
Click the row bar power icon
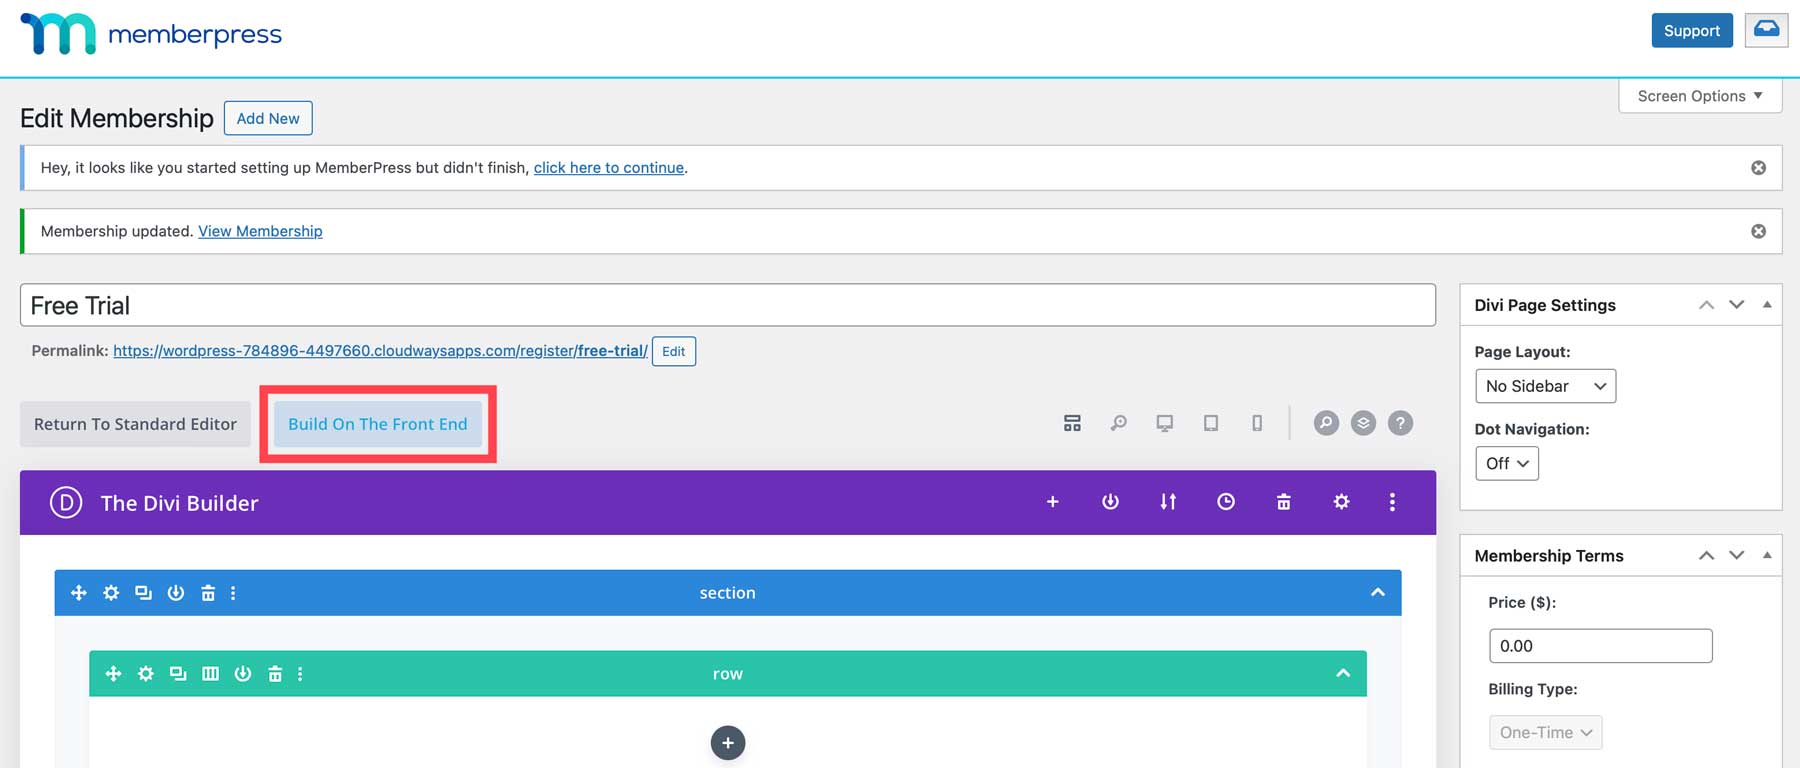click(x=243, y=674)
